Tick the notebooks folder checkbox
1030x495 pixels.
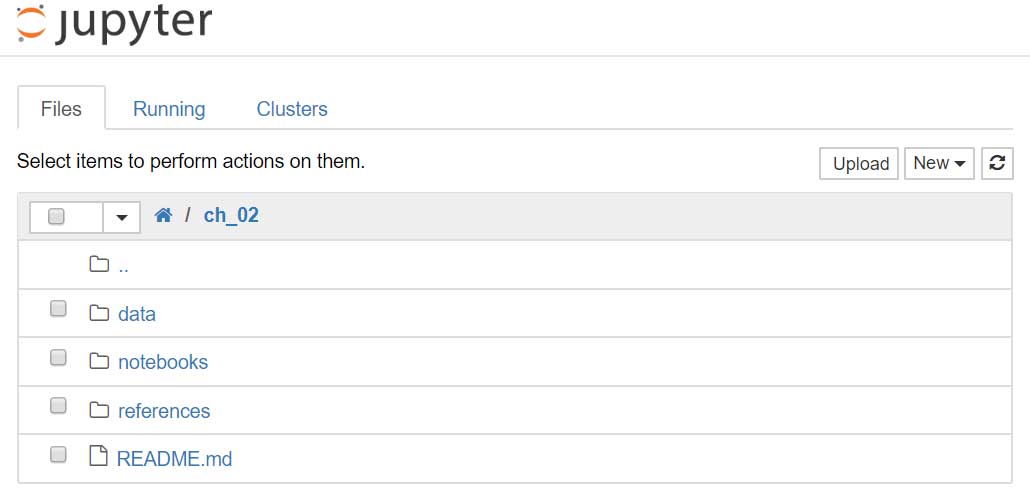(x=58, y=358)
